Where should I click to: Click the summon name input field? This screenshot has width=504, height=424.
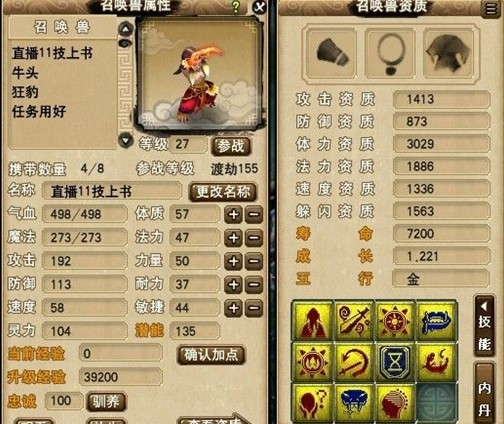click(112, 192)
